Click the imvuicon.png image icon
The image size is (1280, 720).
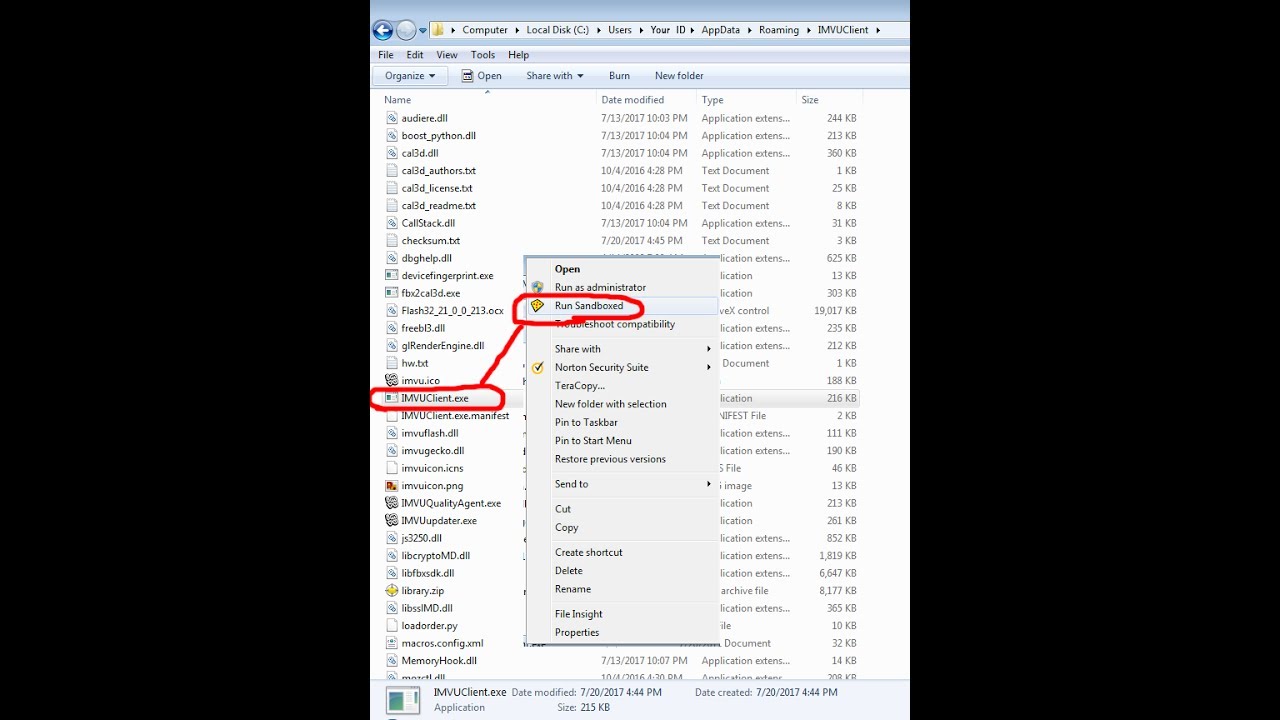pyautogui.click(x=392, y=486)
